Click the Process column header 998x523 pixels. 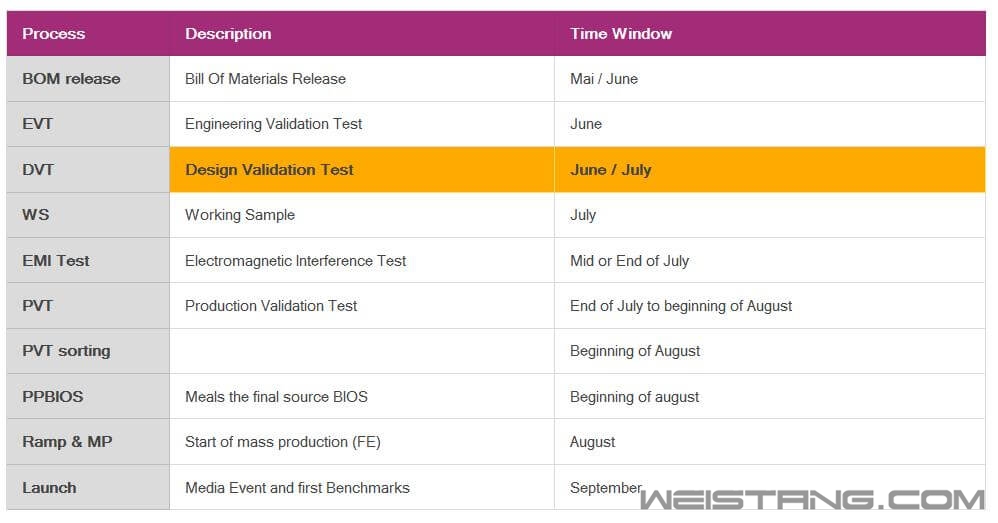tap(54, 34)
